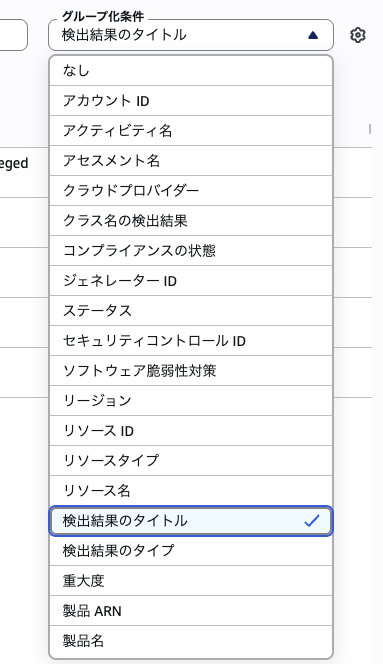Viewport: 383px width, 664px height.
Task: Select アクティビティ名 grouping option
Action: click(x=191, y=131)
